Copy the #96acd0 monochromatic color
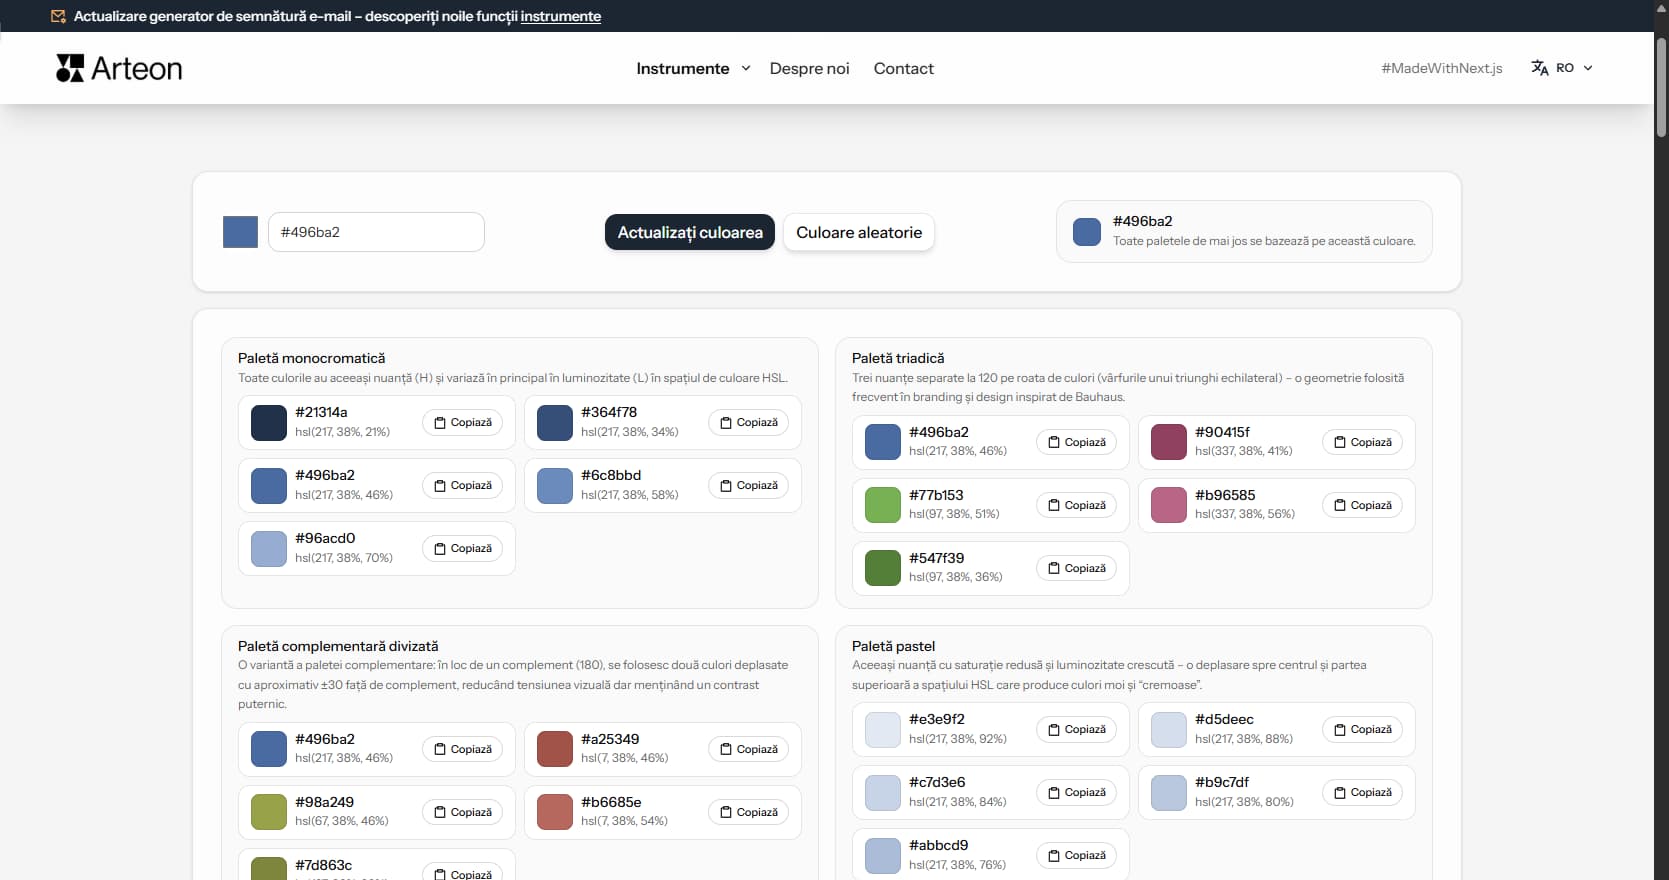Viewport: 1669px width, 880px height. pos(462,549)
